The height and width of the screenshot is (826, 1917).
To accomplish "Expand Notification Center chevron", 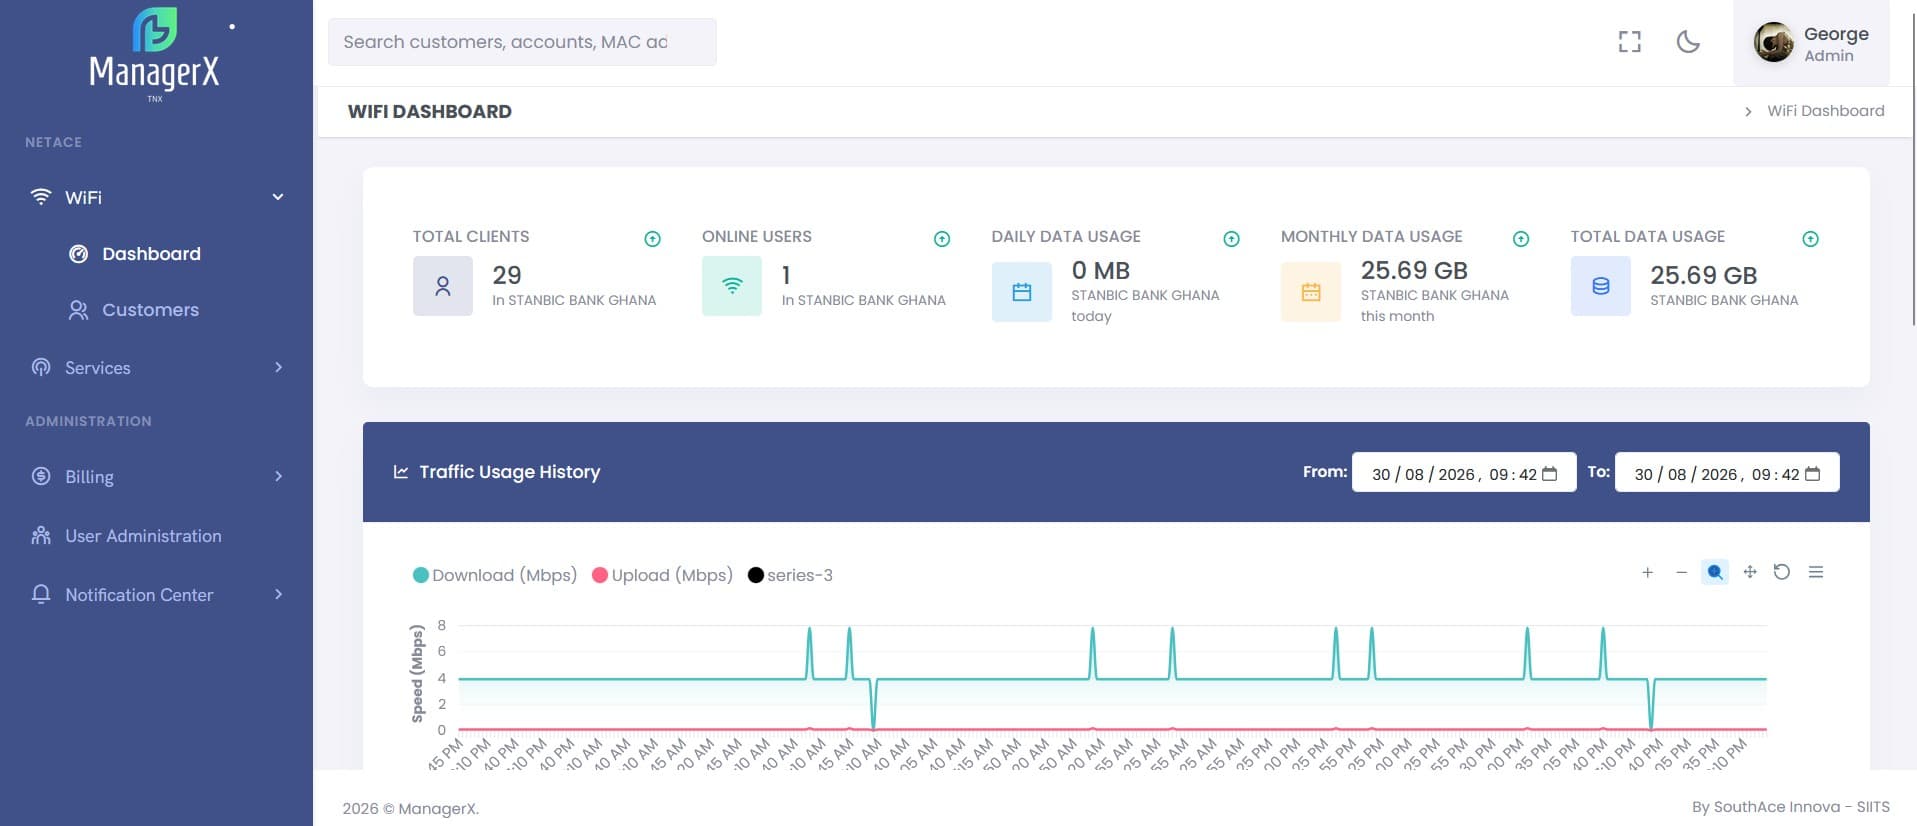I will (x=278, y=594).
